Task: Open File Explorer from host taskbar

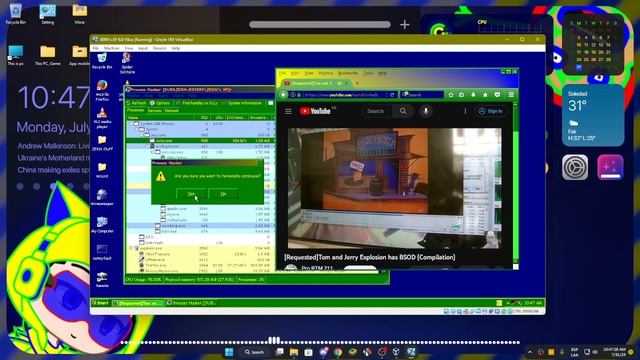Action: (x=294, y=352)
